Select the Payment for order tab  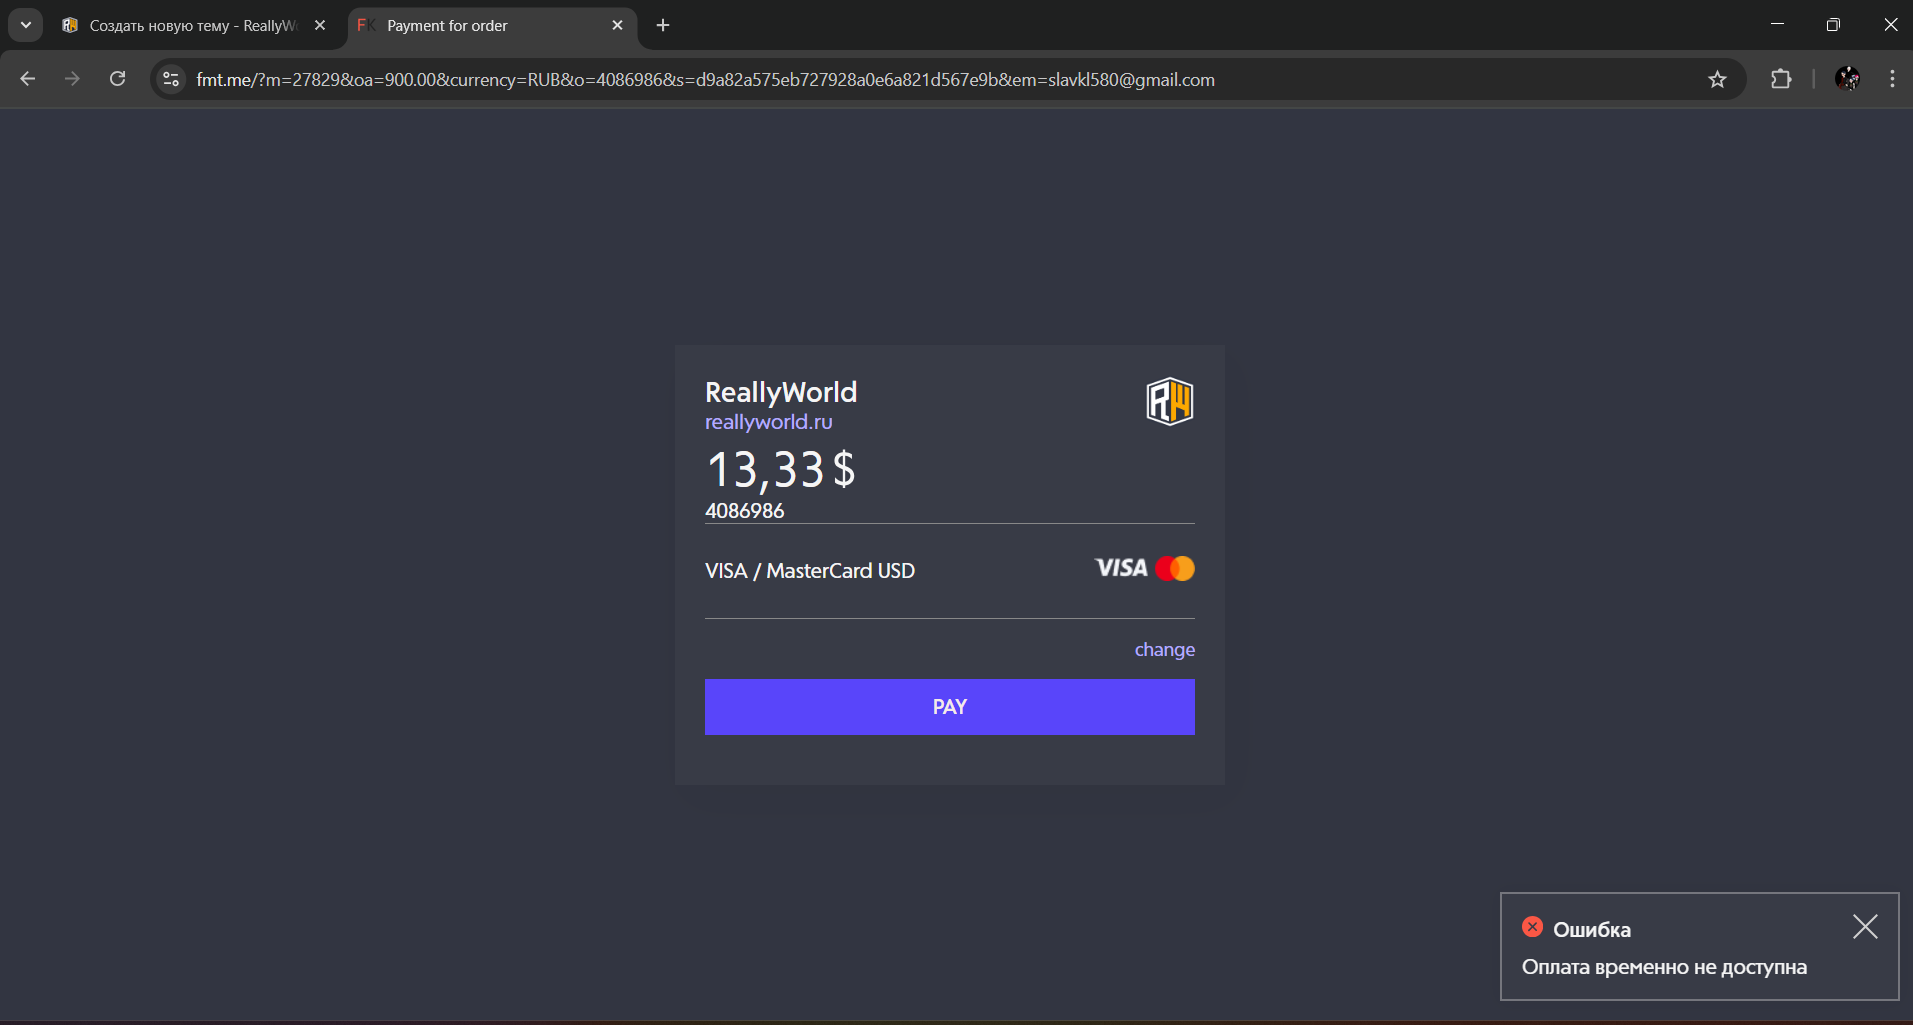(492, 25)
